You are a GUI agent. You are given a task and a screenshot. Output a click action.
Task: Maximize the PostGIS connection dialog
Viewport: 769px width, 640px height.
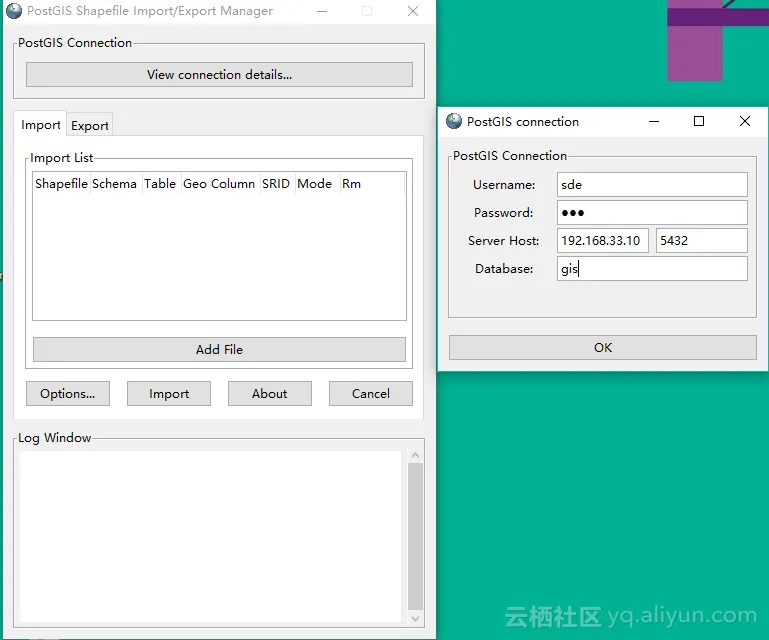699,121
